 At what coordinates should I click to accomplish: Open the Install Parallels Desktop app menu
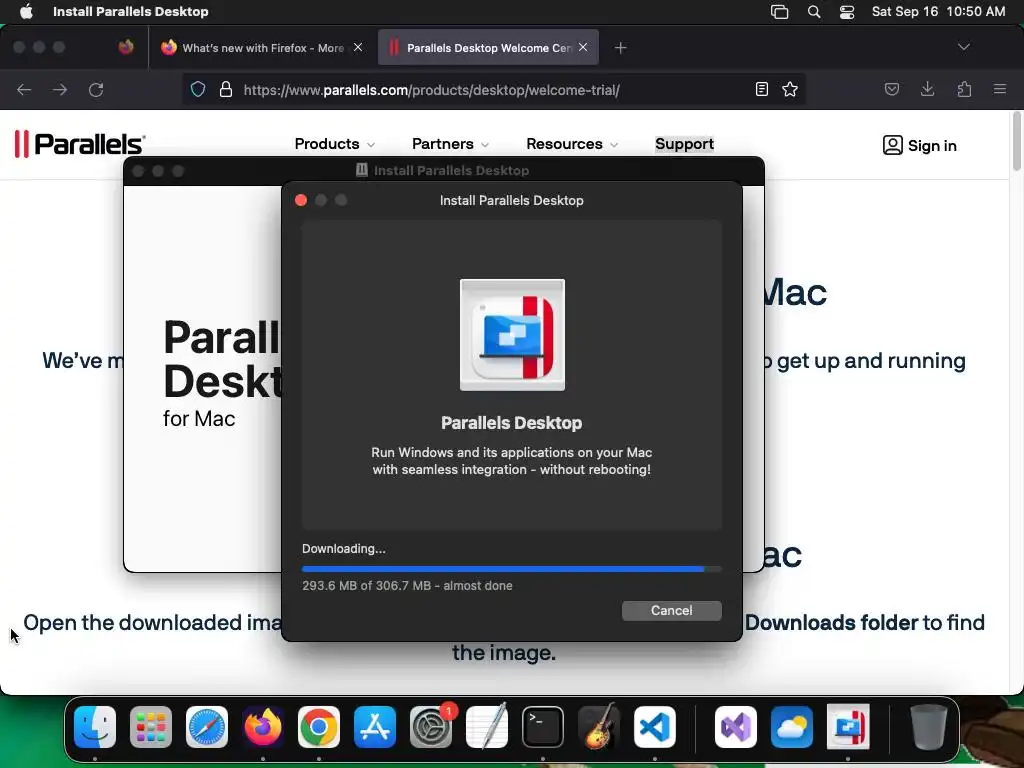click(x=131, y=12)
